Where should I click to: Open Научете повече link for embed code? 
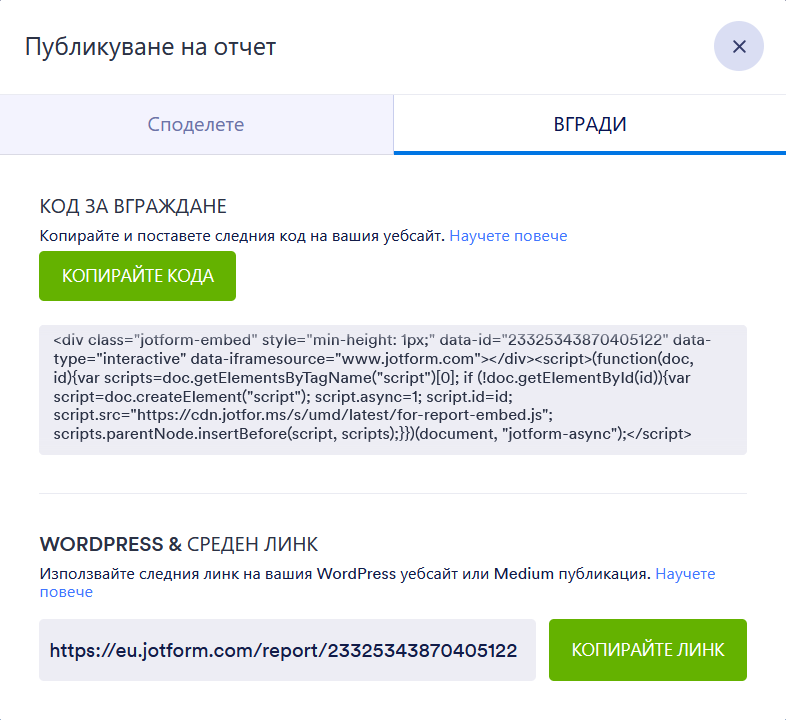tap(508, 236)
